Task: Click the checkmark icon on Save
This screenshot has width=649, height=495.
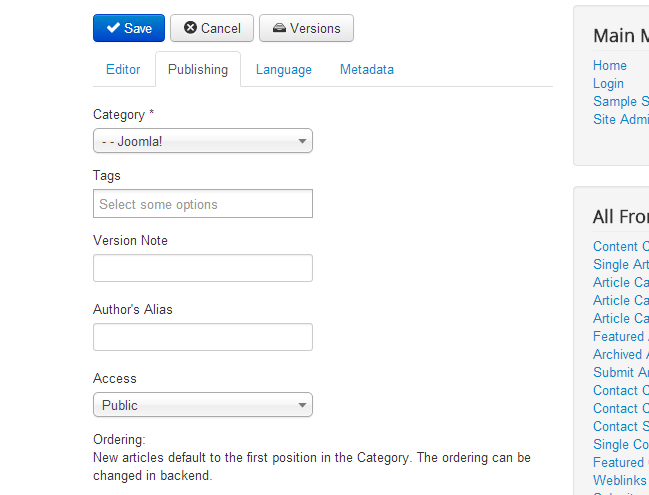Action: tap(113, 28)
